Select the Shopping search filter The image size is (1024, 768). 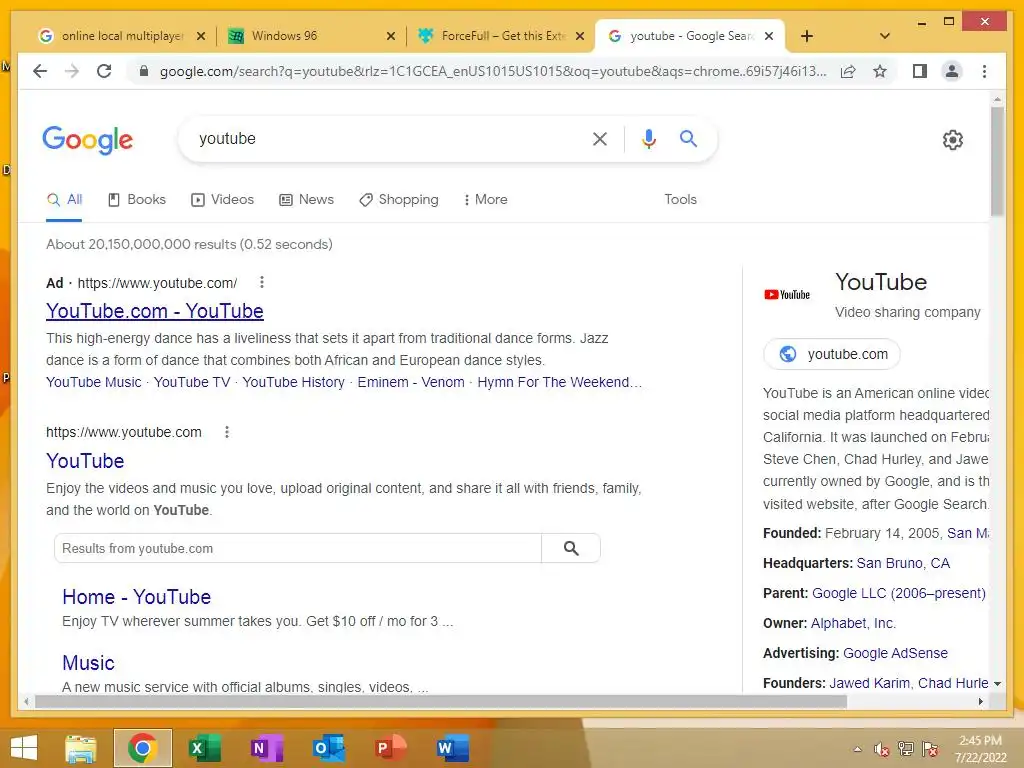[x=399, y=199]
